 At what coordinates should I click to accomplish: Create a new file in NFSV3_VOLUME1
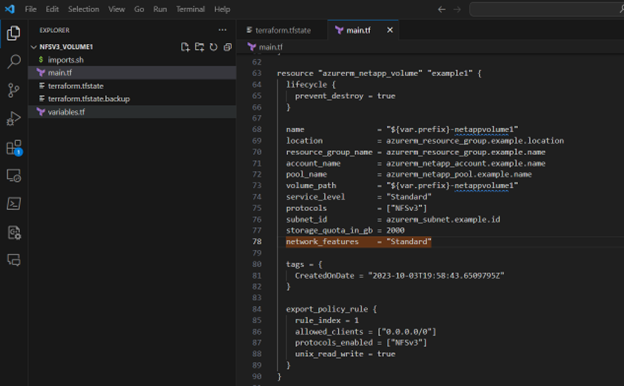pyautogui.click(x=185, y=47)
